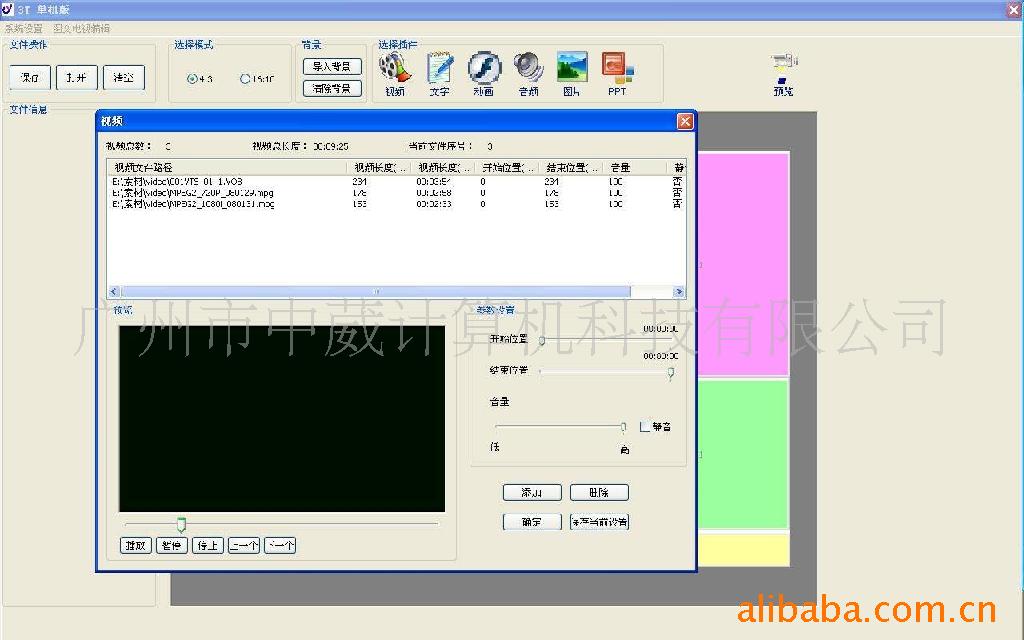The height and width of the screenshot is (640, 1024).
Task: Enable the 静音 (mute) checkbox
Action: tap(645, 425)
